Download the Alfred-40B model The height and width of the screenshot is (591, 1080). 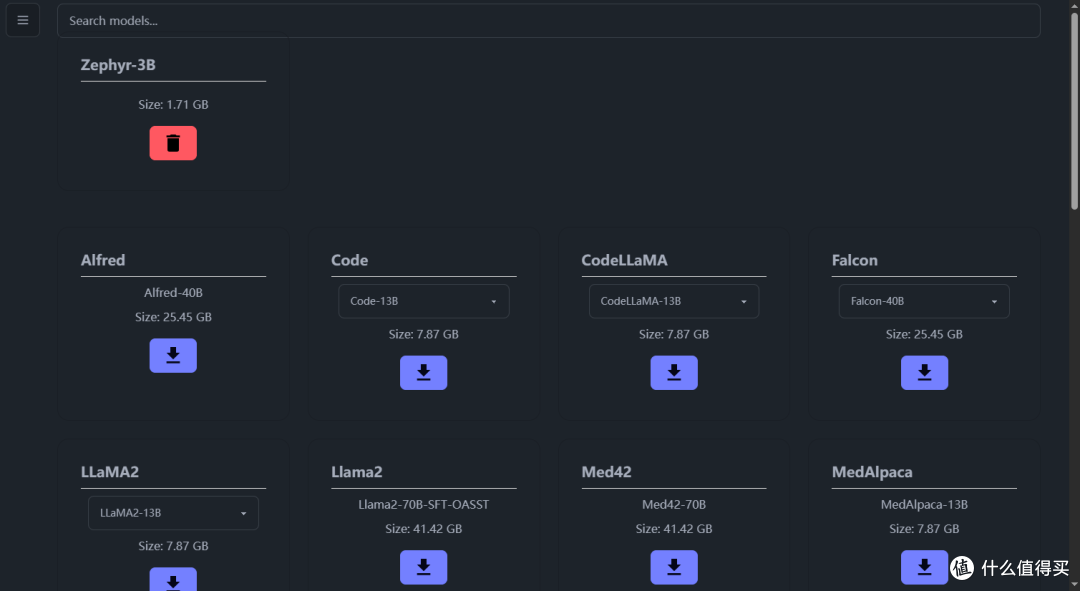pos(173,355)
